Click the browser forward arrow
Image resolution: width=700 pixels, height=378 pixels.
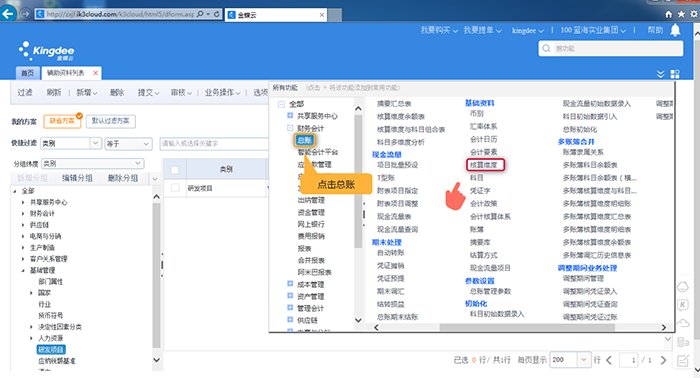point(25,14)
